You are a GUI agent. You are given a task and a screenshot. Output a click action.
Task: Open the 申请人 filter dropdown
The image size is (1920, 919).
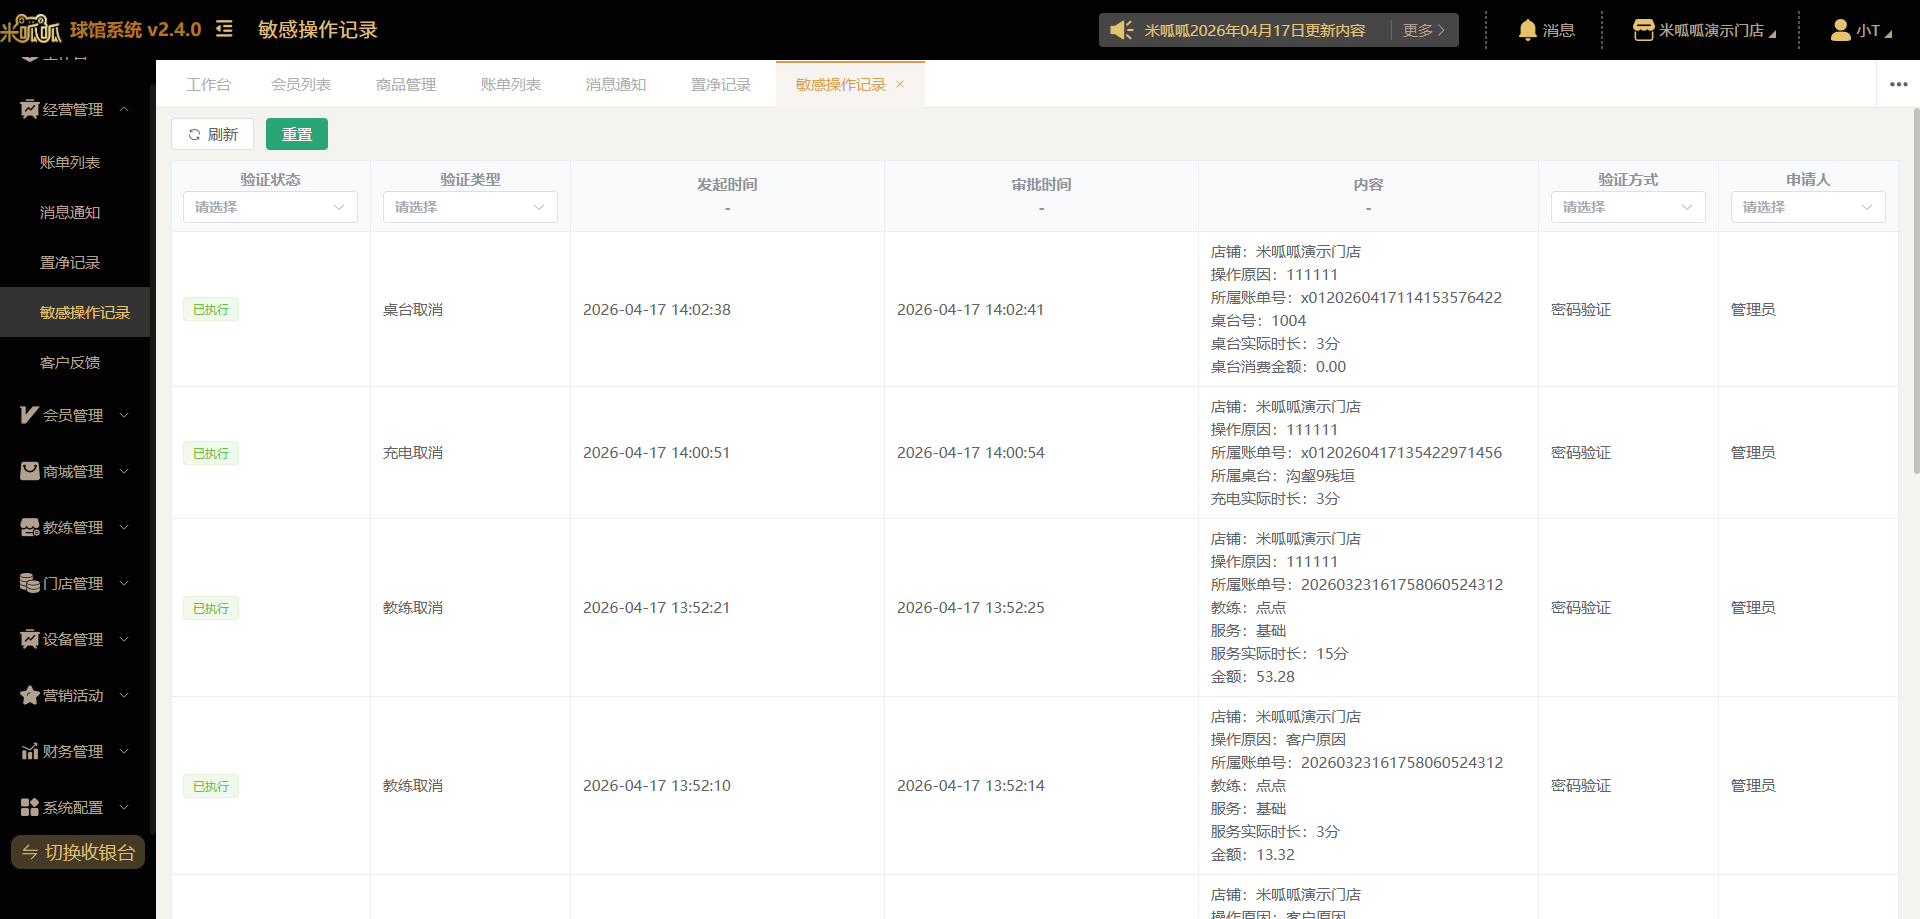tap(1808, 207)
